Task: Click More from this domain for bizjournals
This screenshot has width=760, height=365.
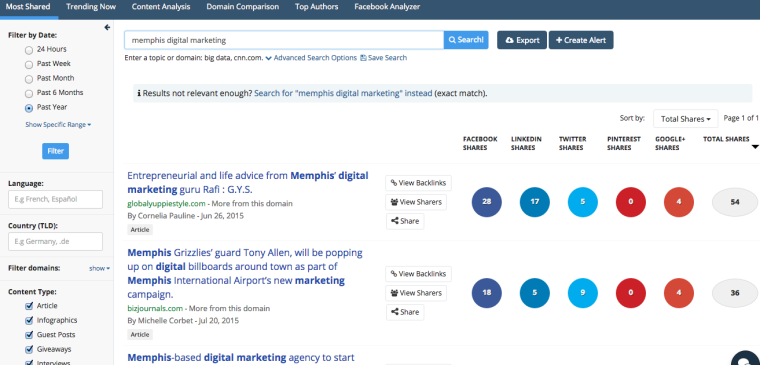Action: (x=229, y=308)
